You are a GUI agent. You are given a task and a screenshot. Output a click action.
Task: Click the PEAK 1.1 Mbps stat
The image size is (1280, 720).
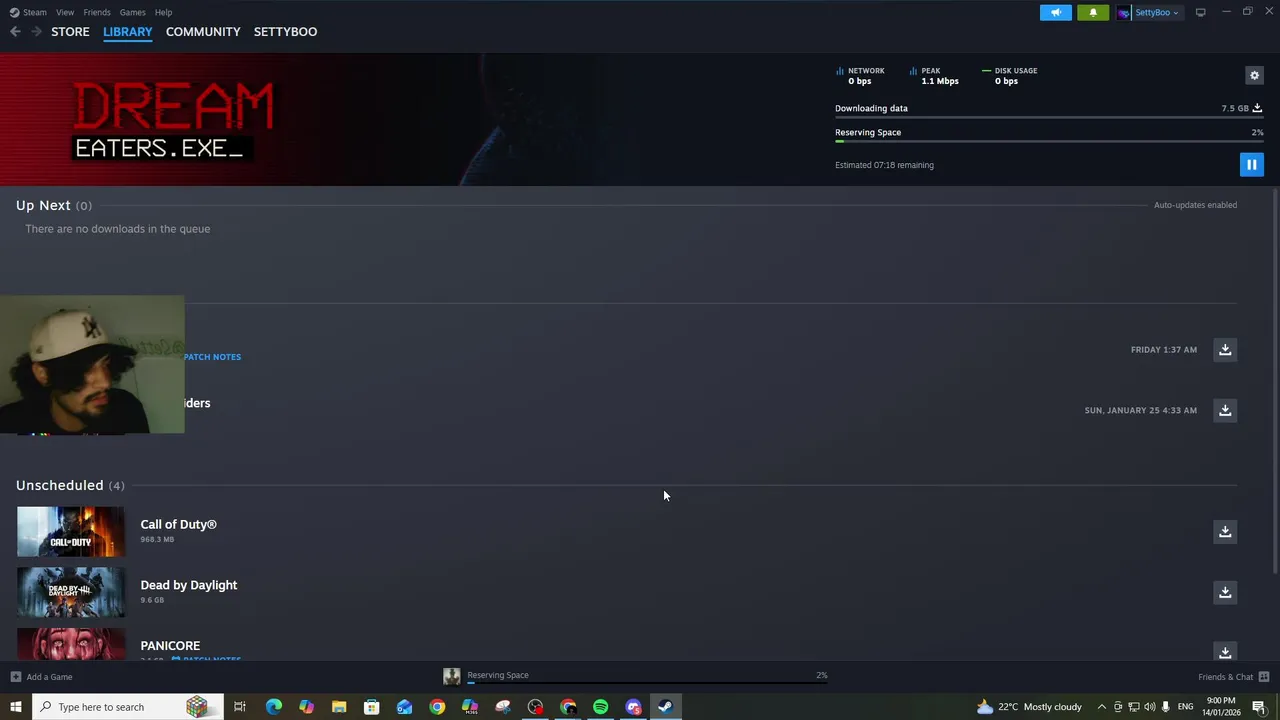[x=934, y=76]
